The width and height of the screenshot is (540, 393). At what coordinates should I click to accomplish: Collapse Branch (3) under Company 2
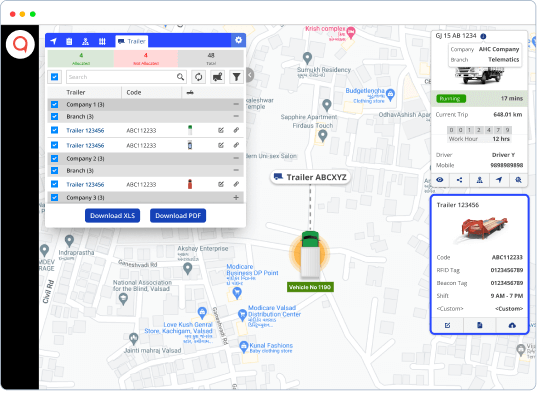[236, 170]
